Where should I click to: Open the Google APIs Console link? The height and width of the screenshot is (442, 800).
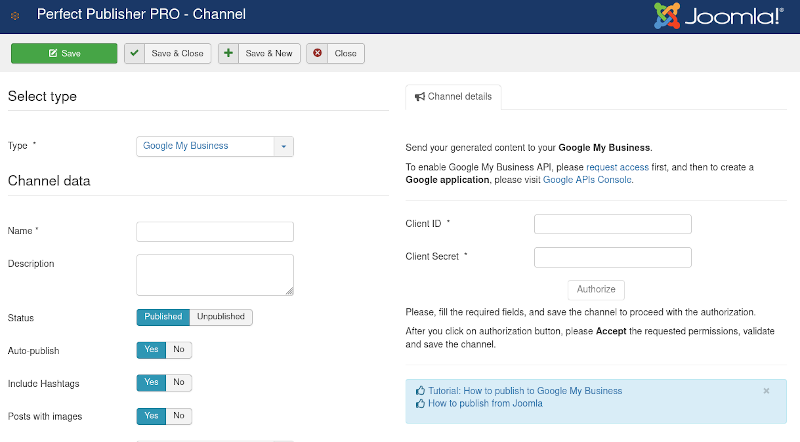[x=587, y=180]
